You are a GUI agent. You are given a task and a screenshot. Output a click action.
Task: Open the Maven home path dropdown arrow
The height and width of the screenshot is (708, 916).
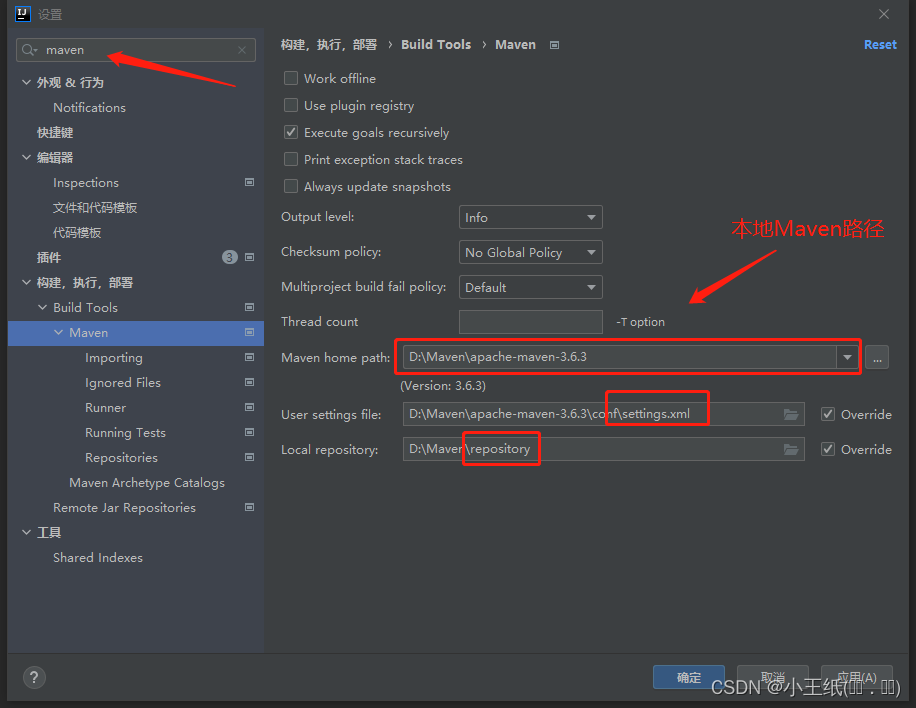(847, 356)
